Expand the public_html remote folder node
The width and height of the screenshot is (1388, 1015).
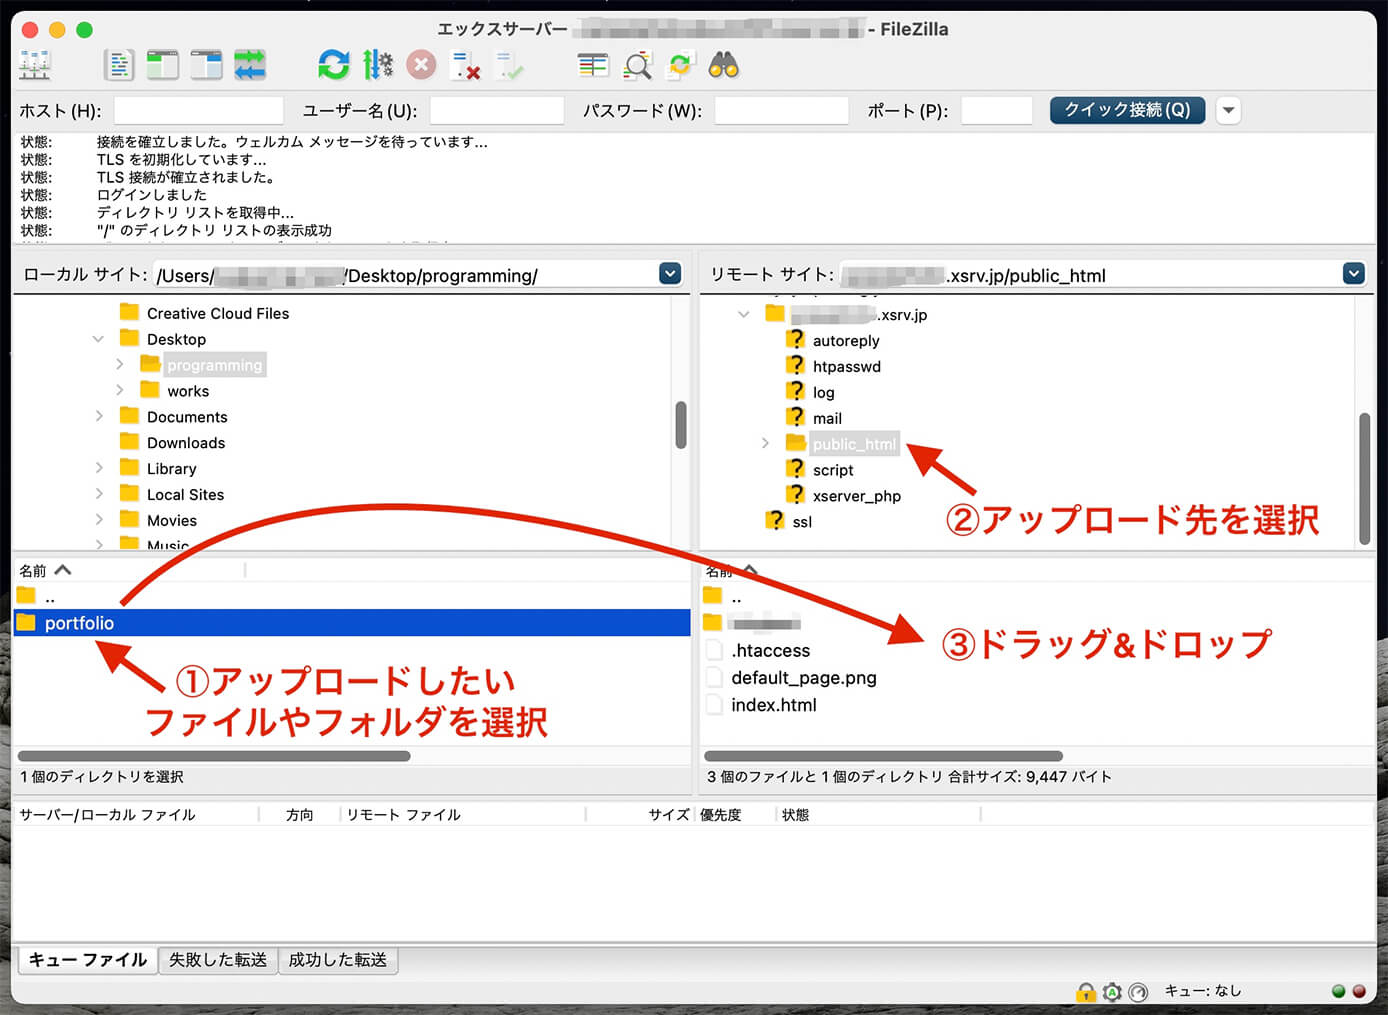[x=765, y=443]
